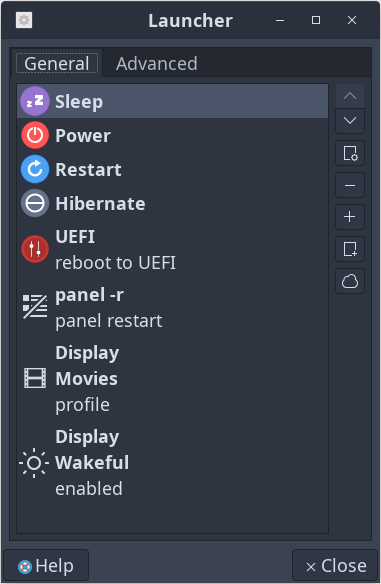Click the red Power icon entry
Viewport: 381px width, 584px height.
pos(35,135)
